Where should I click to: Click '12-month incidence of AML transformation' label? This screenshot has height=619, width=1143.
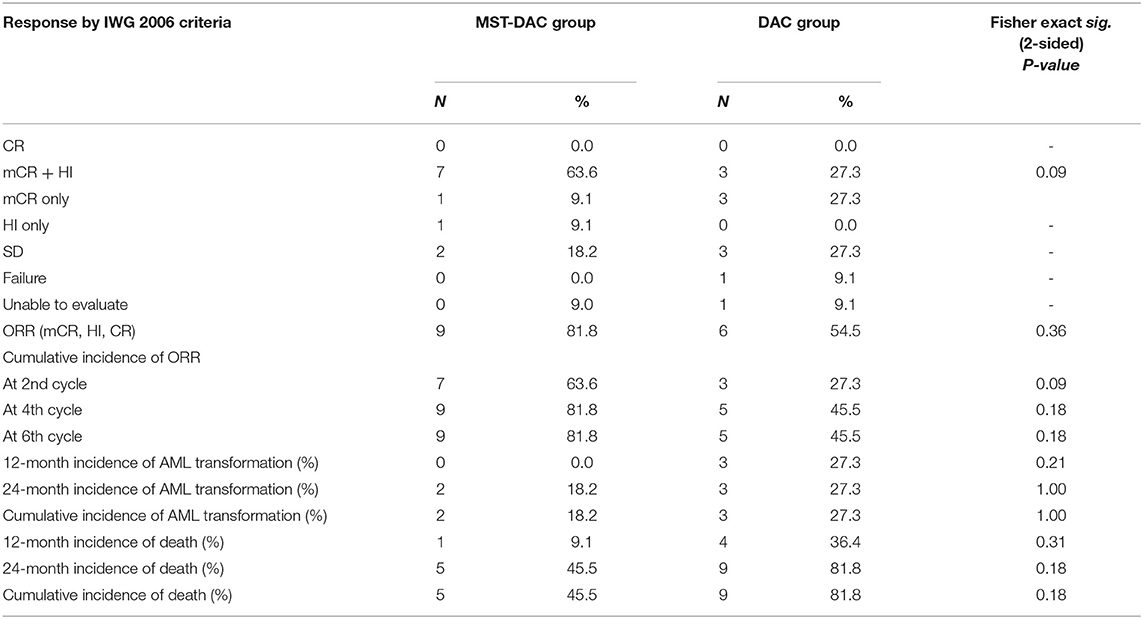pos(162,462)
